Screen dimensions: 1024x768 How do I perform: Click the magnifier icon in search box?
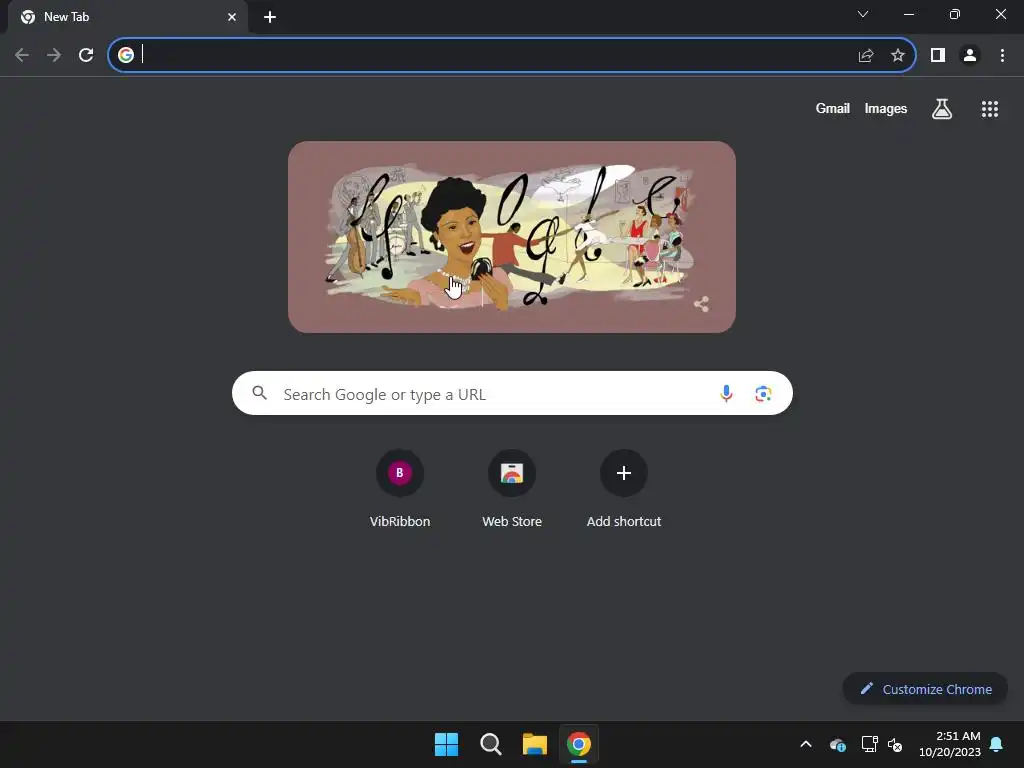[260, 393]
